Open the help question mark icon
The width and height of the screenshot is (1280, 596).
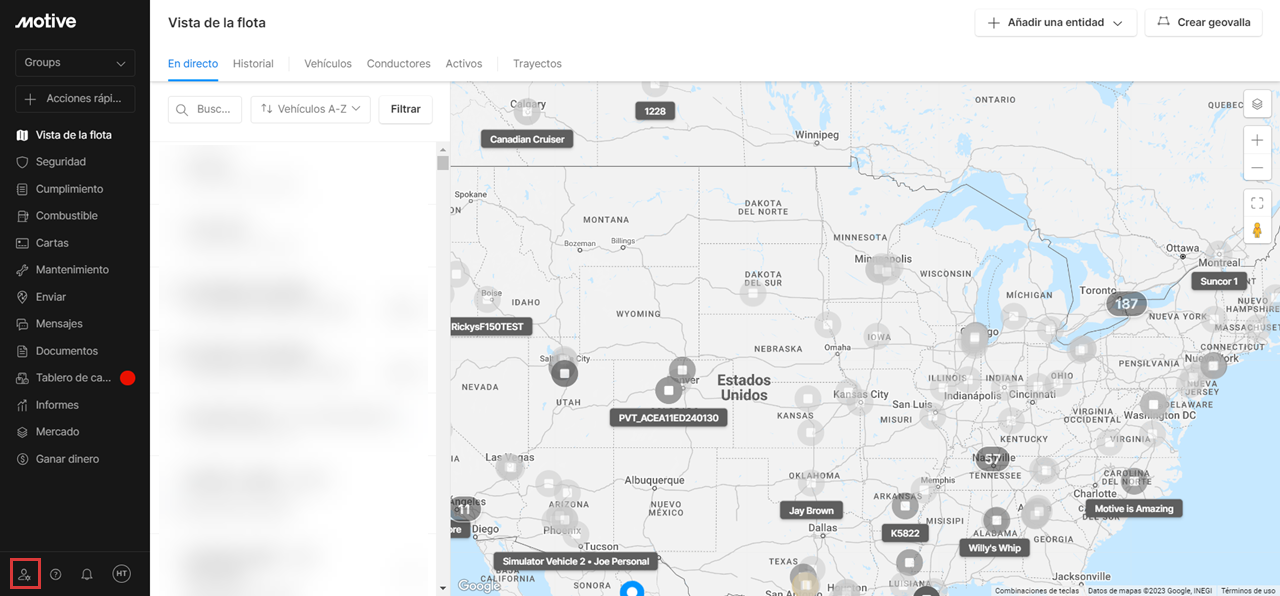(x=56, y=574)
